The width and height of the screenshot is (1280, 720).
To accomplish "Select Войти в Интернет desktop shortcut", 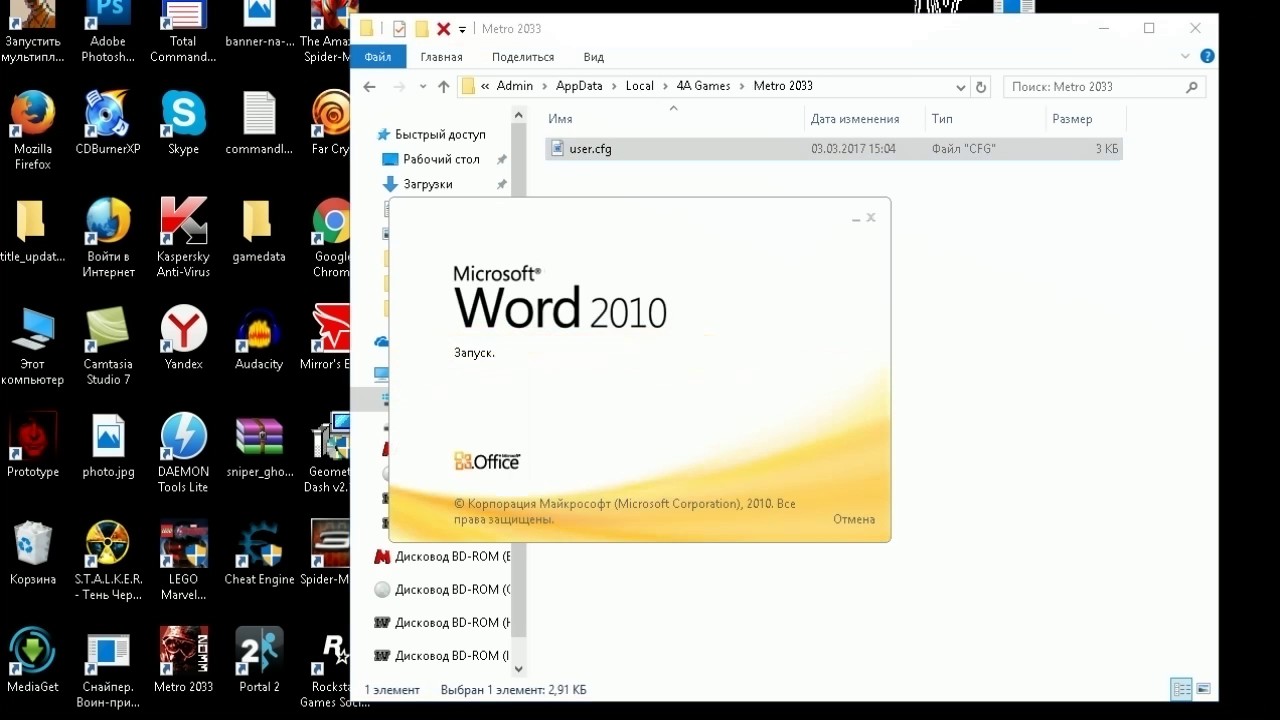I will [x=108, y=238].
